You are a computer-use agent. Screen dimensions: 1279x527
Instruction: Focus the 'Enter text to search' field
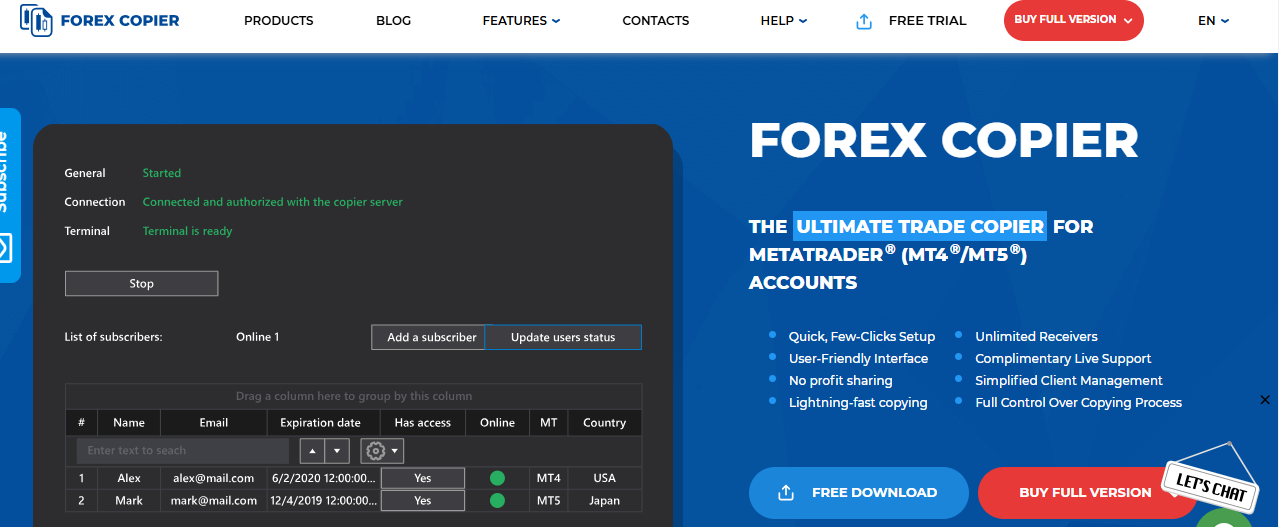183,450
